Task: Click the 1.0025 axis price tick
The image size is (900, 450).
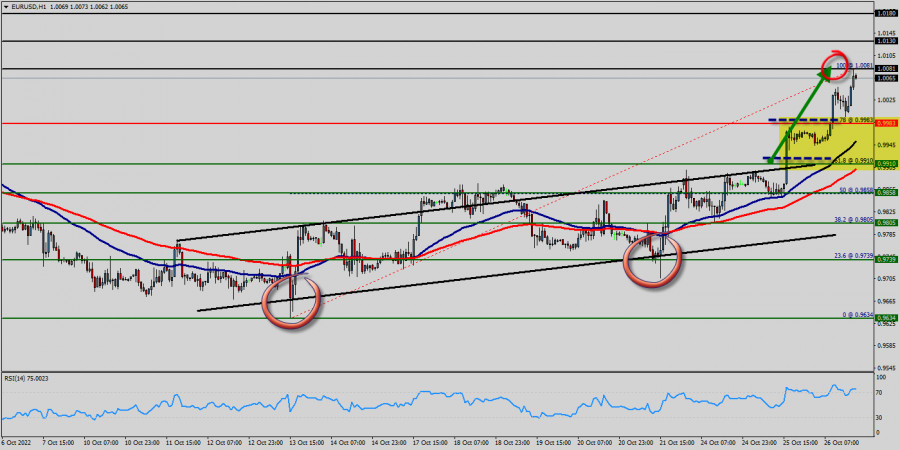Action: [885, 100]
